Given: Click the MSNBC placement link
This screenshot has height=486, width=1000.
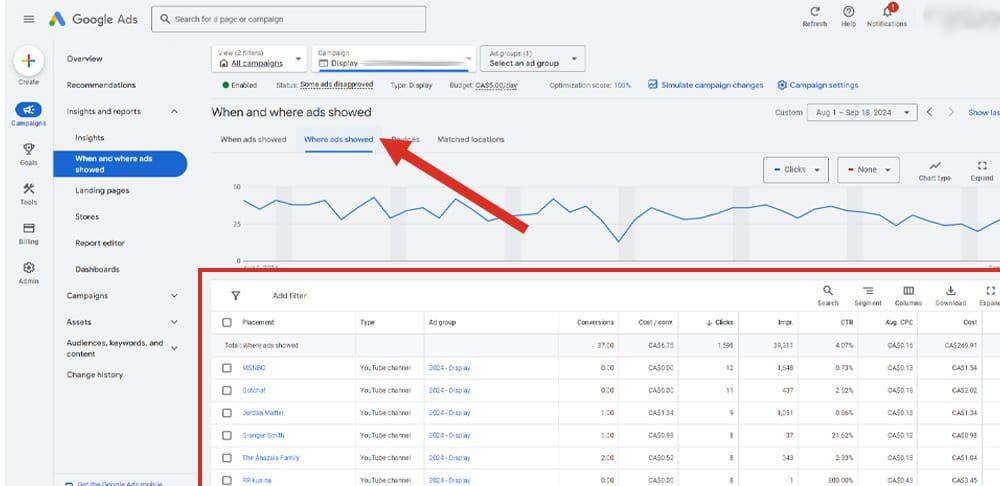Looking at the screenshot, I should click(253, 368).
